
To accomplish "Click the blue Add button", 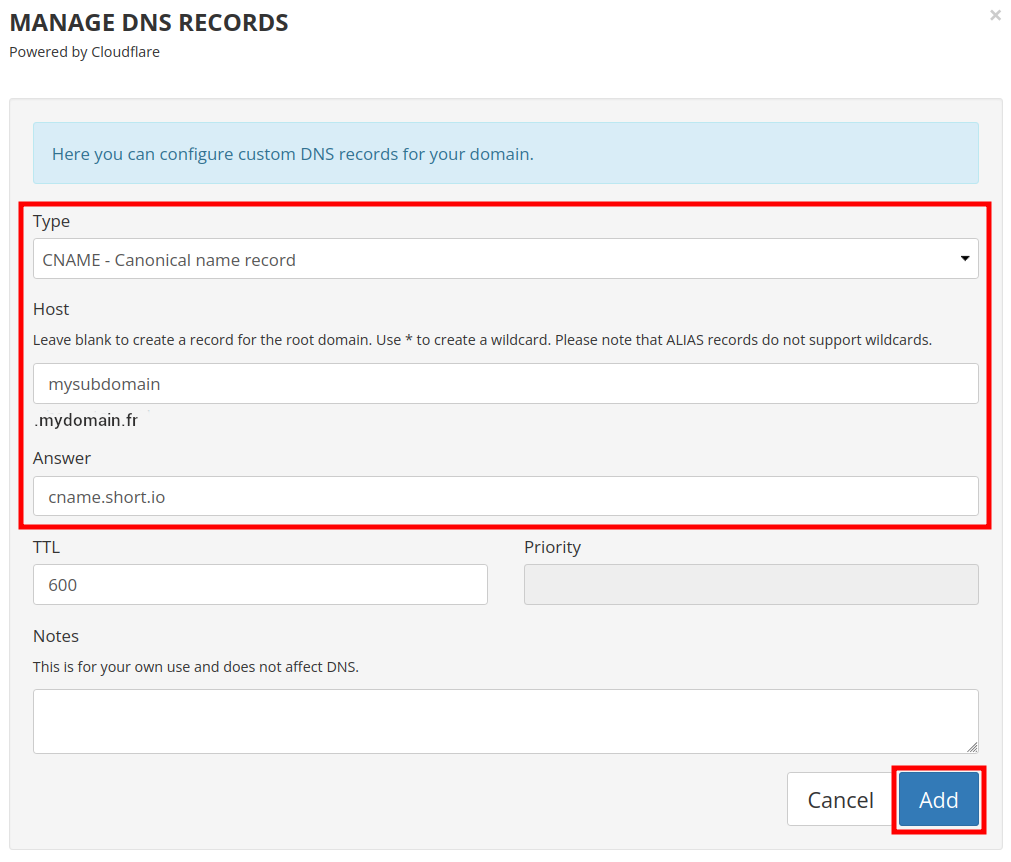I will pos(938,799).
